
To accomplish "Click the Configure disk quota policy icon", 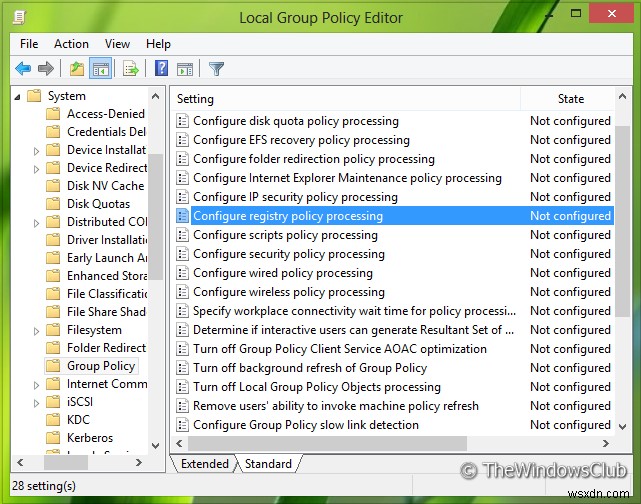I will 182,121.
